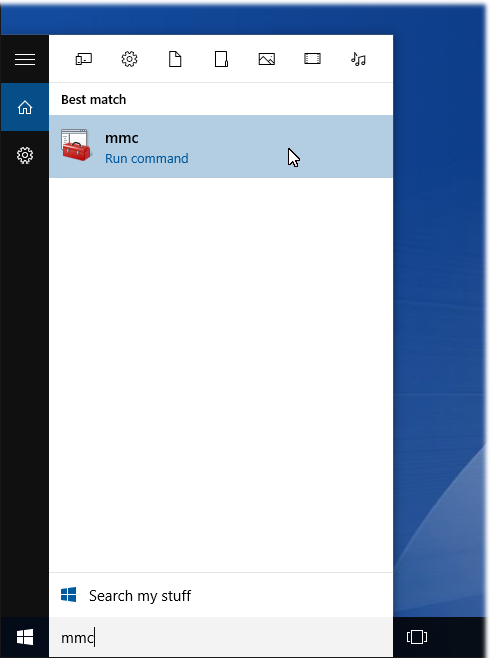Click the blue 'Run command' text
Viewport: 491px width, 658px height.
(146, 159)
